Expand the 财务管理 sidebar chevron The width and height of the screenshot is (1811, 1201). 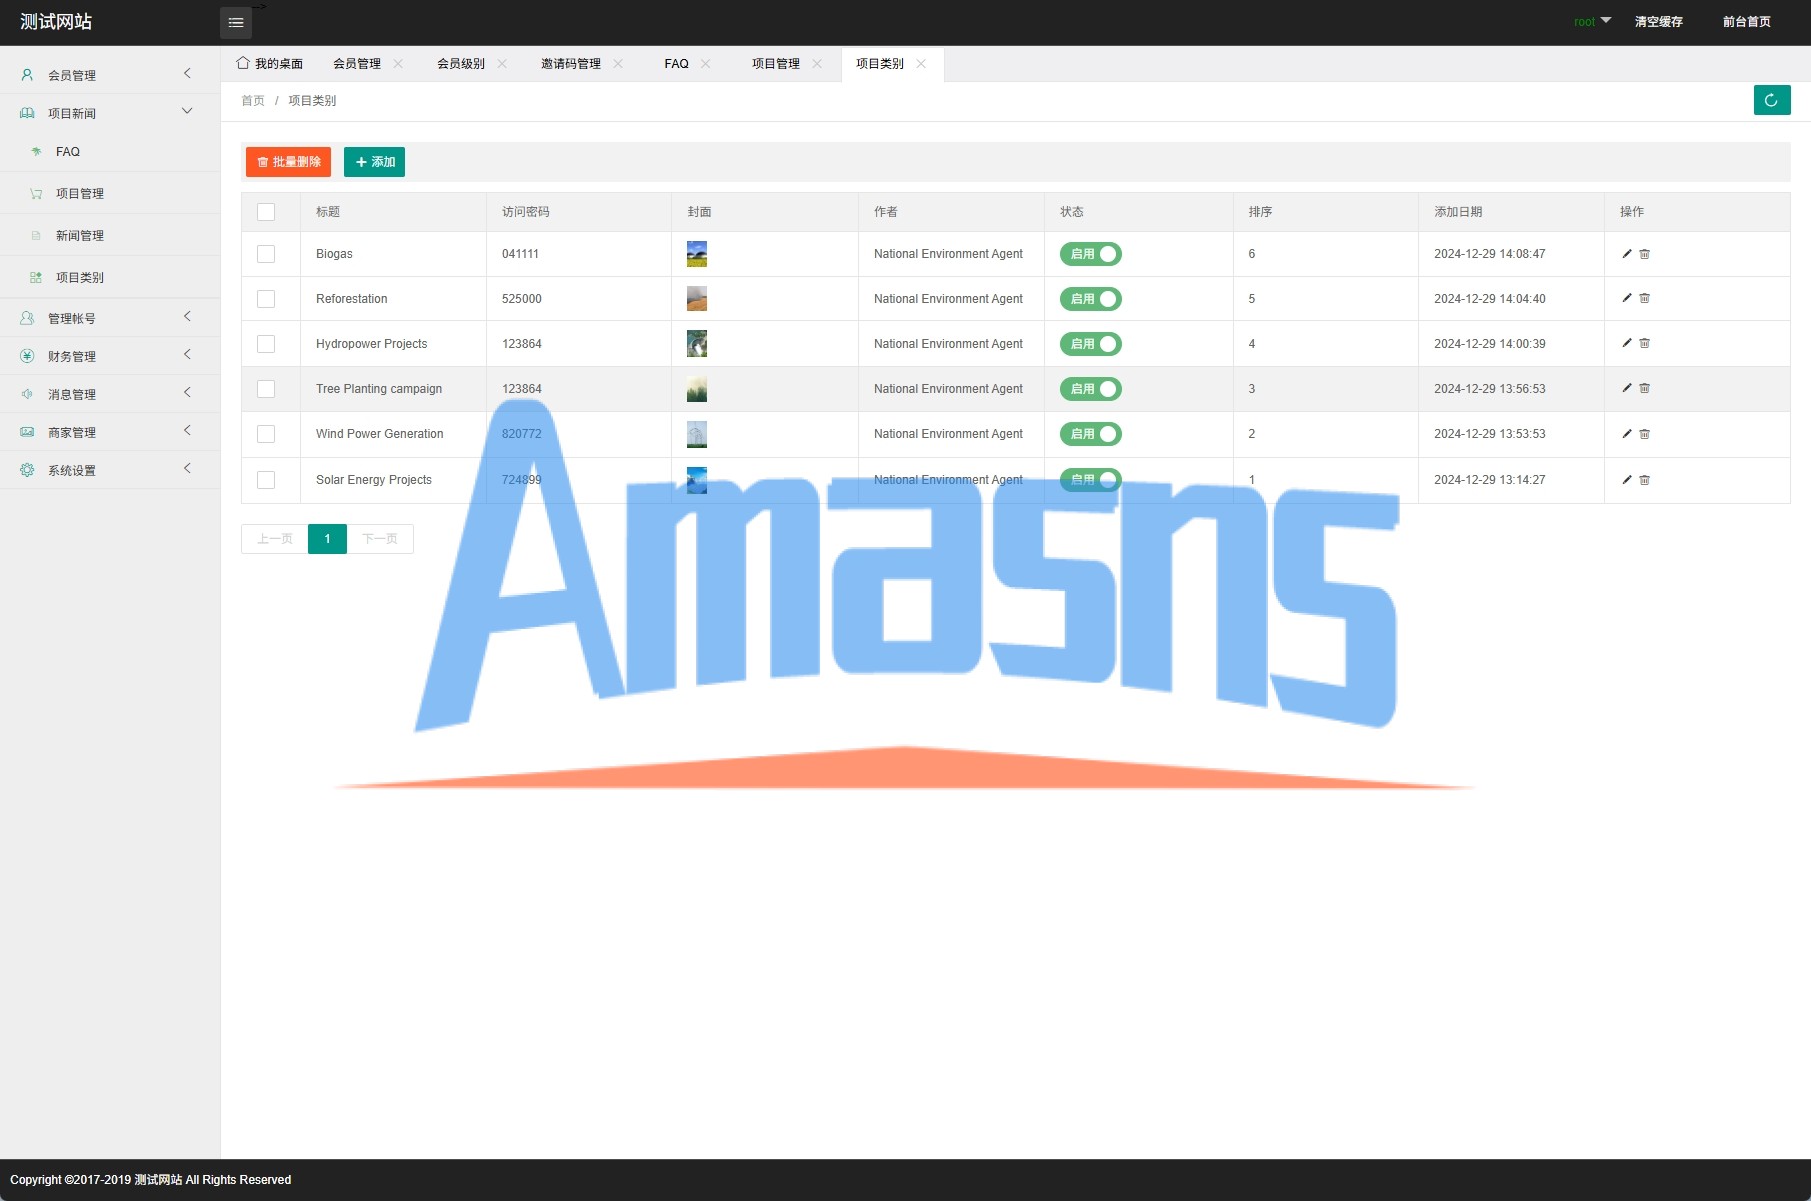pos(187,354)
